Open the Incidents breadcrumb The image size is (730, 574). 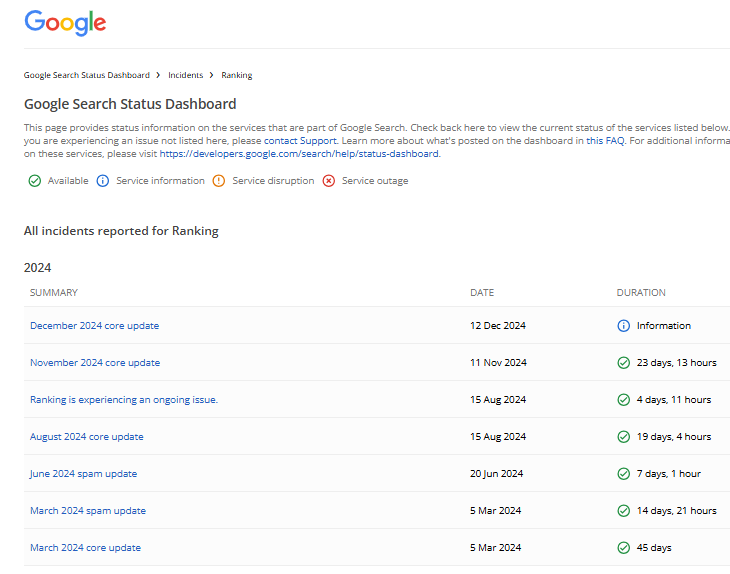186,75
